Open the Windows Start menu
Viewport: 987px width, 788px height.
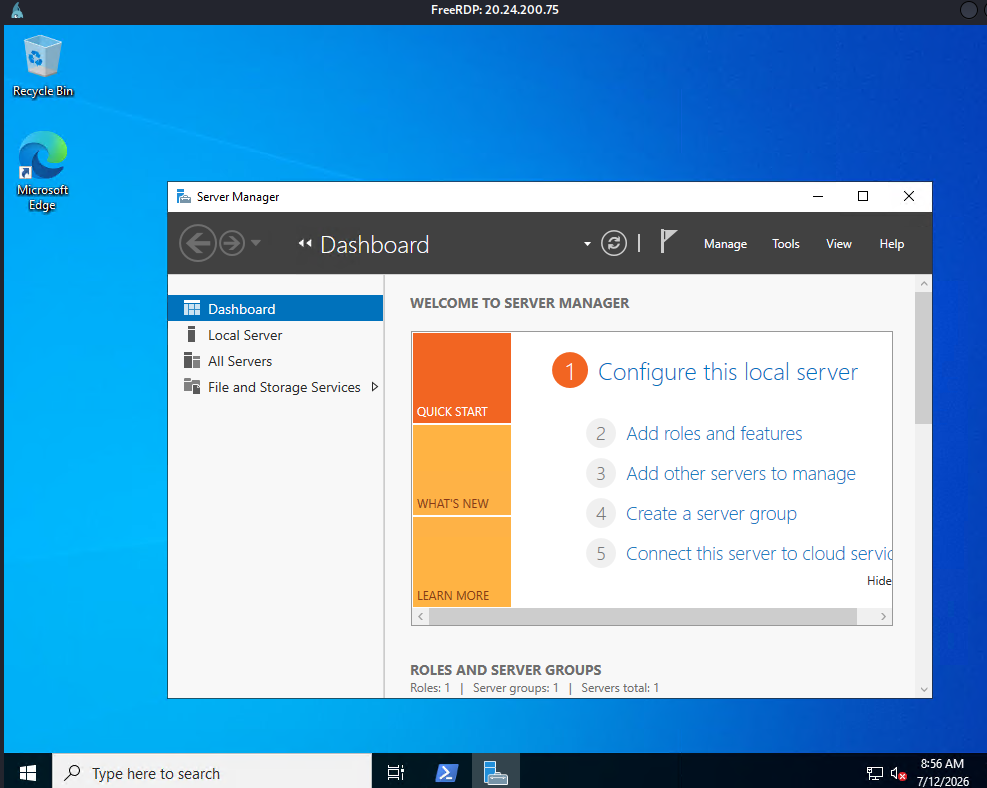(28, 772)
